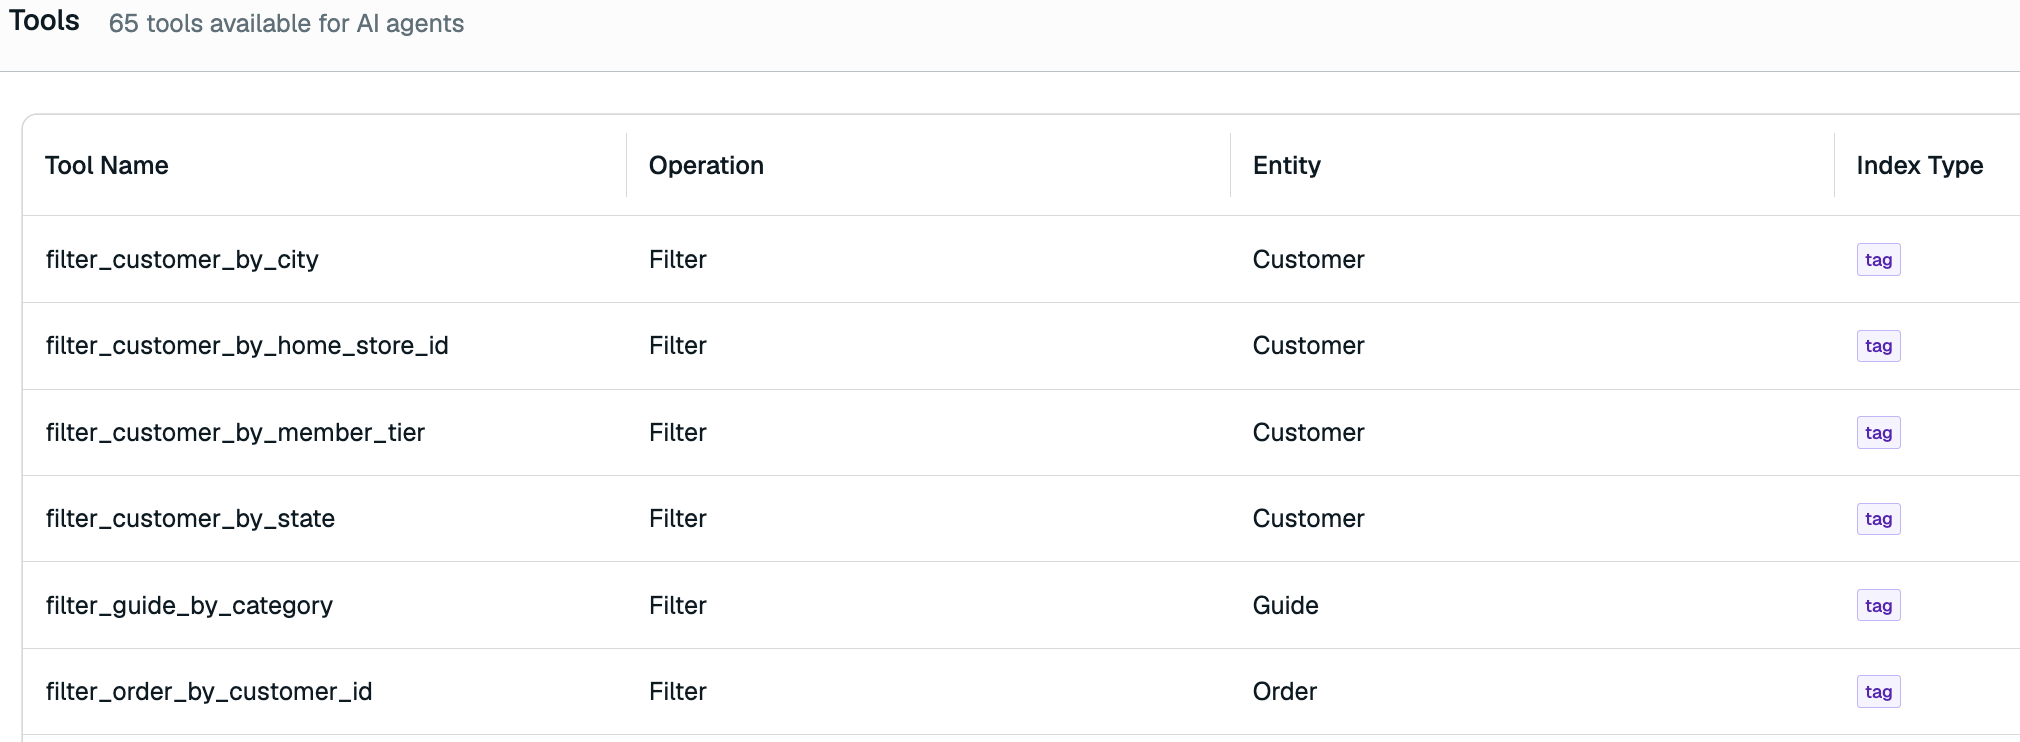Select the filter_order_by_customer_id tool name
Image resolution: width=2020 pixels, height=742 pixels.
209,692
